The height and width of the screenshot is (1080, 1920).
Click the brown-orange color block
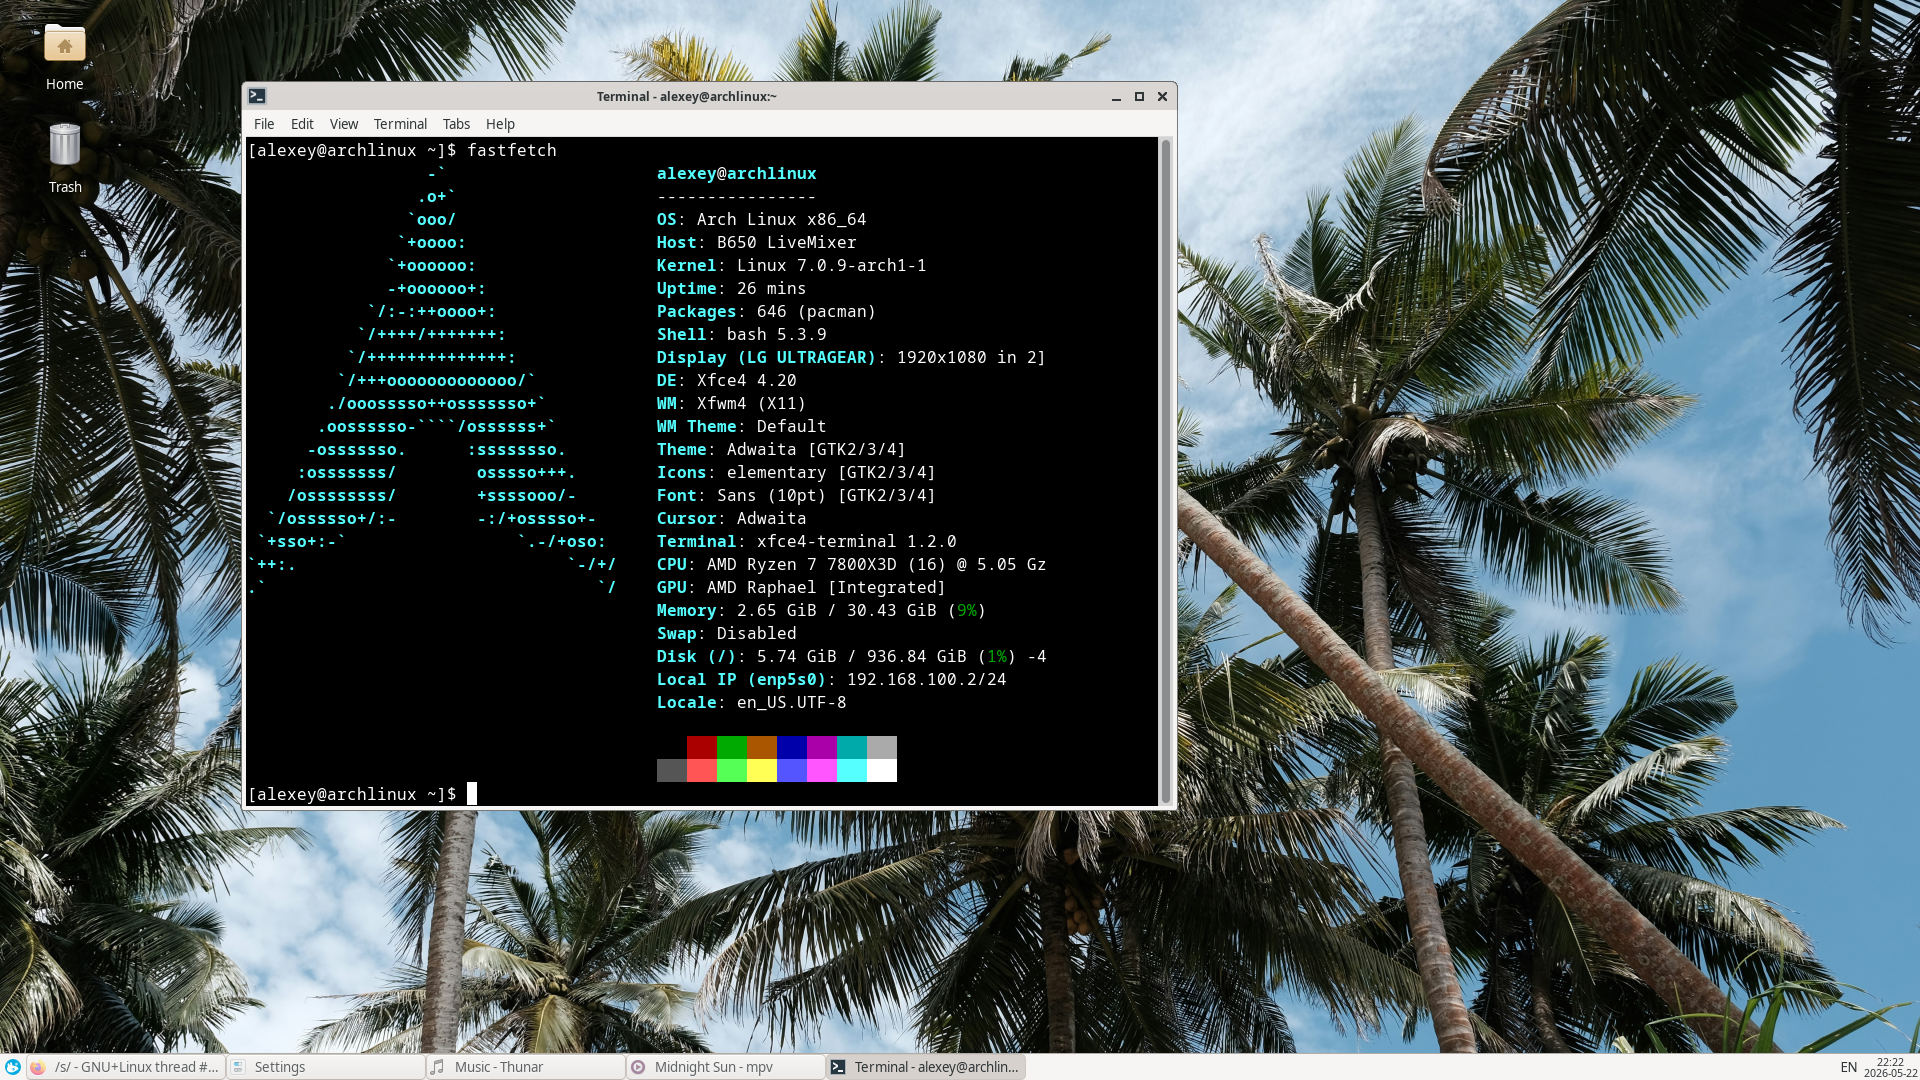762,747
